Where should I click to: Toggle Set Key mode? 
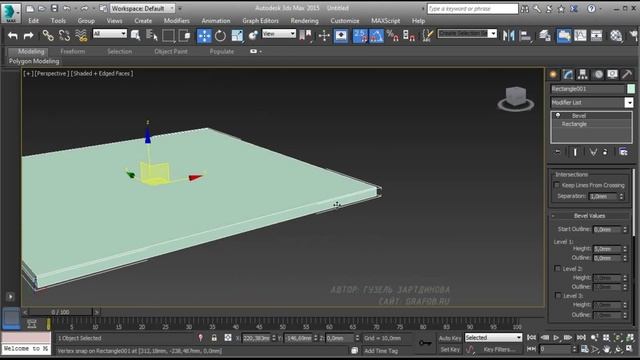click(450, 349)
